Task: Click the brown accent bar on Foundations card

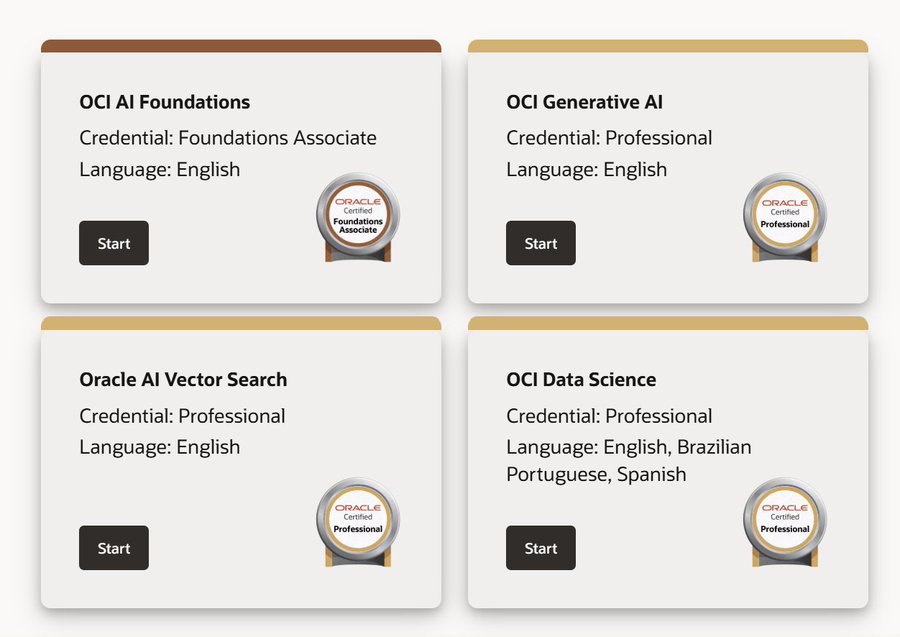Action: tap(240, 44)
